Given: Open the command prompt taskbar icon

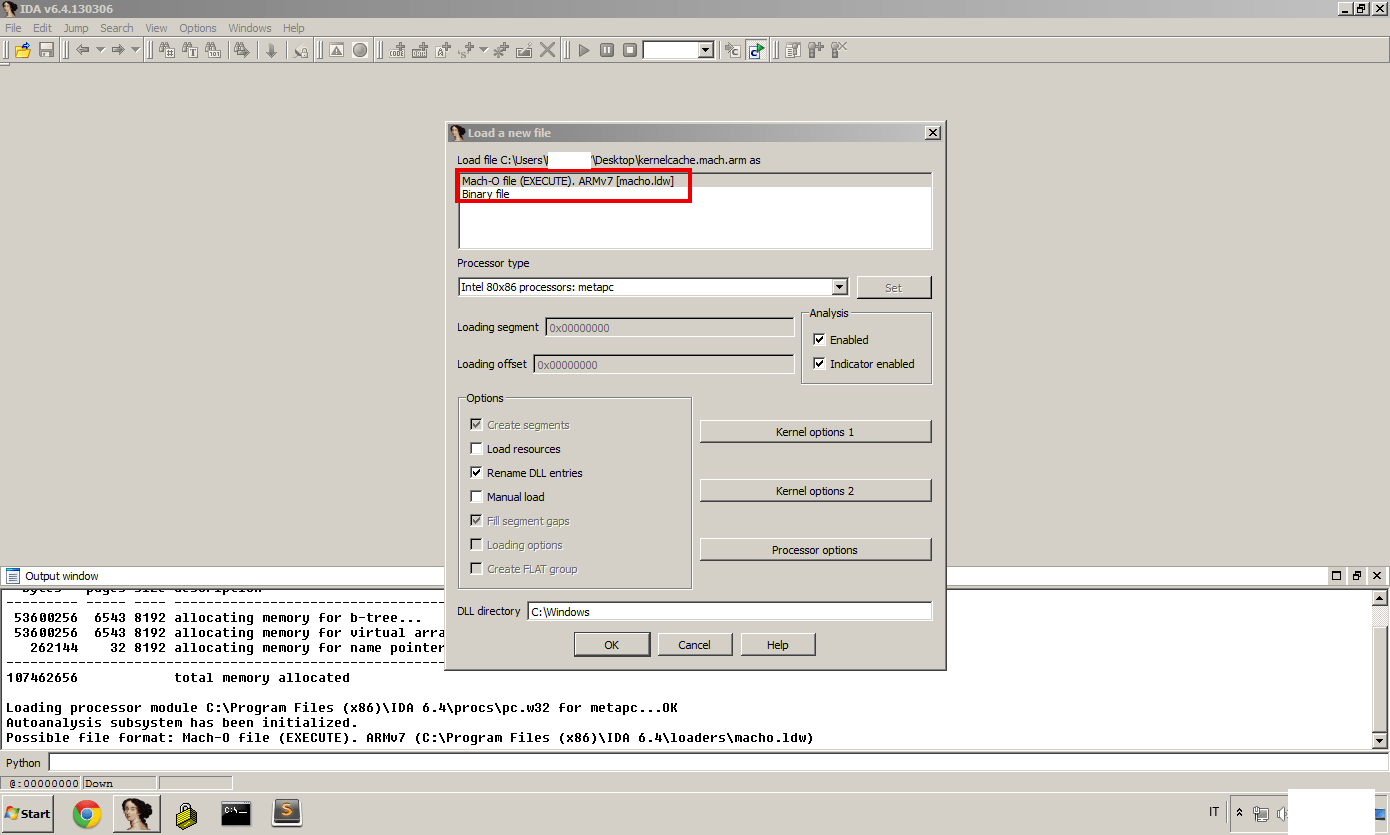Looking at the screenshot, I should coord(236,814).
